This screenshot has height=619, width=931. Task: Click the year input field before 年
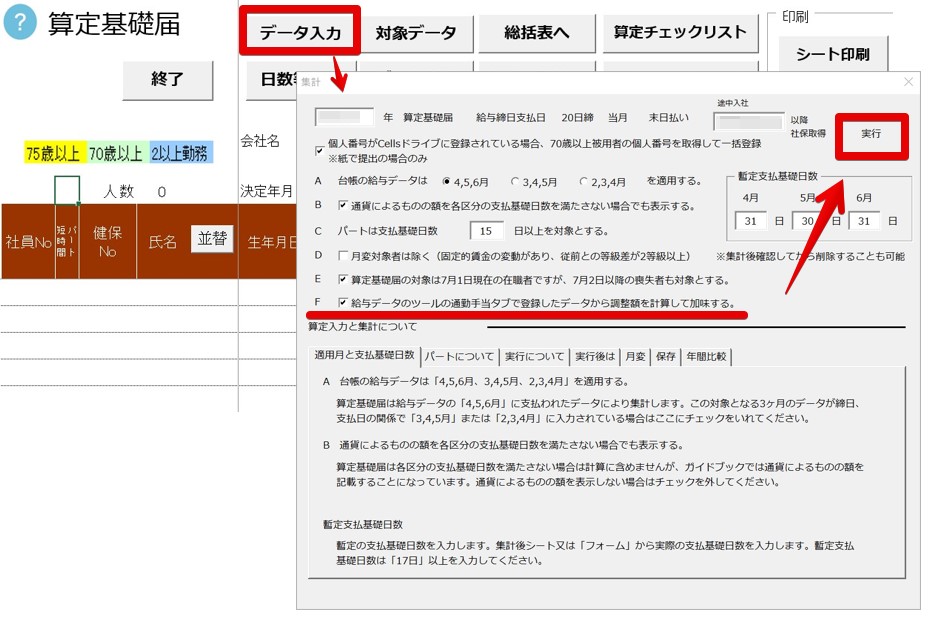click(x=344, y=117)
